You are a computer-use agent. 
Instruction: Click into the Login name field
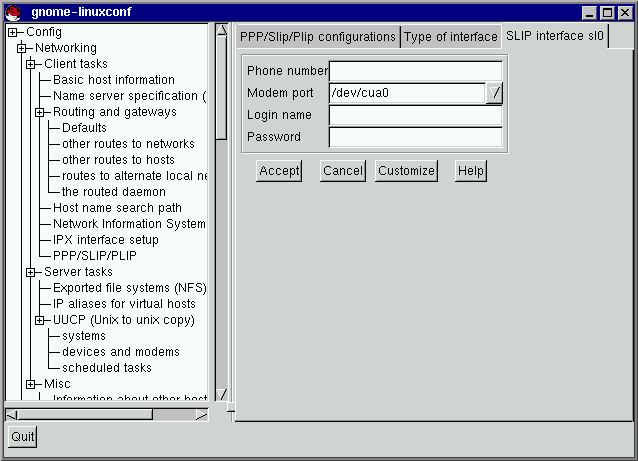coord(415,115)
